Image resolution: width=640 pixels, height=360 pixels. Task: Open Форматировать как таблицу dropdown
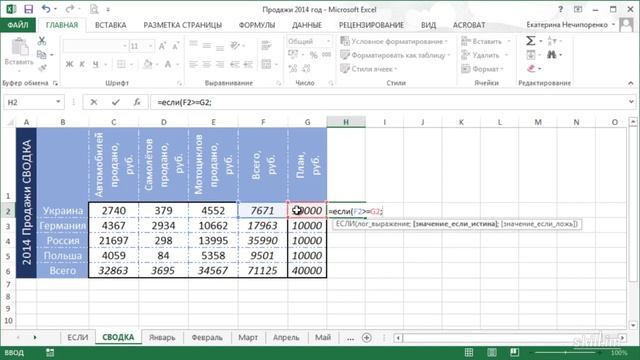[395, 55]
